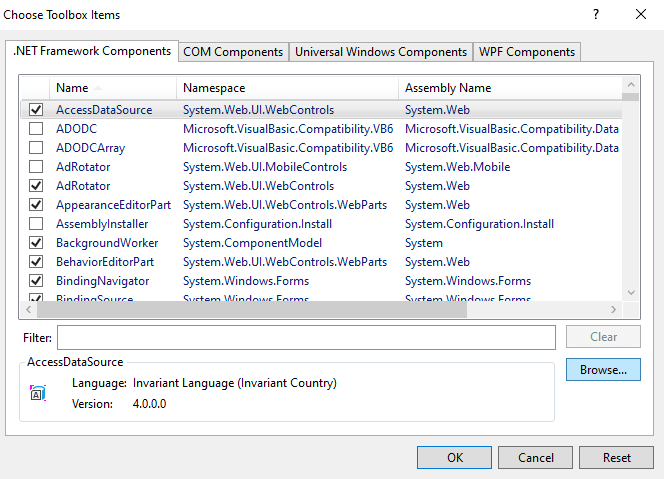Sort by the Namespace column header
The height and width of the screenshot is (479, 664).
287,88
